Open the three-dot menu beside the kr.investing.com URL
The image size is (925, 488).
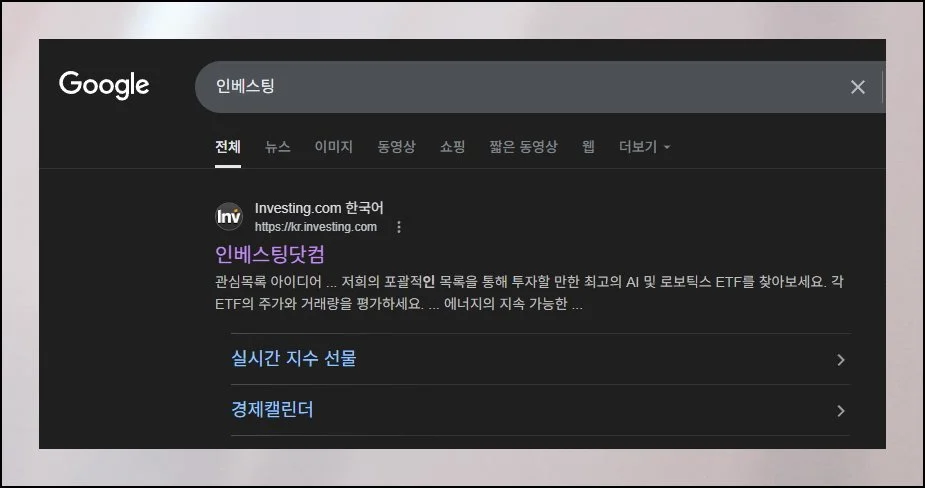pyautogui.click(x=399, y=227)
